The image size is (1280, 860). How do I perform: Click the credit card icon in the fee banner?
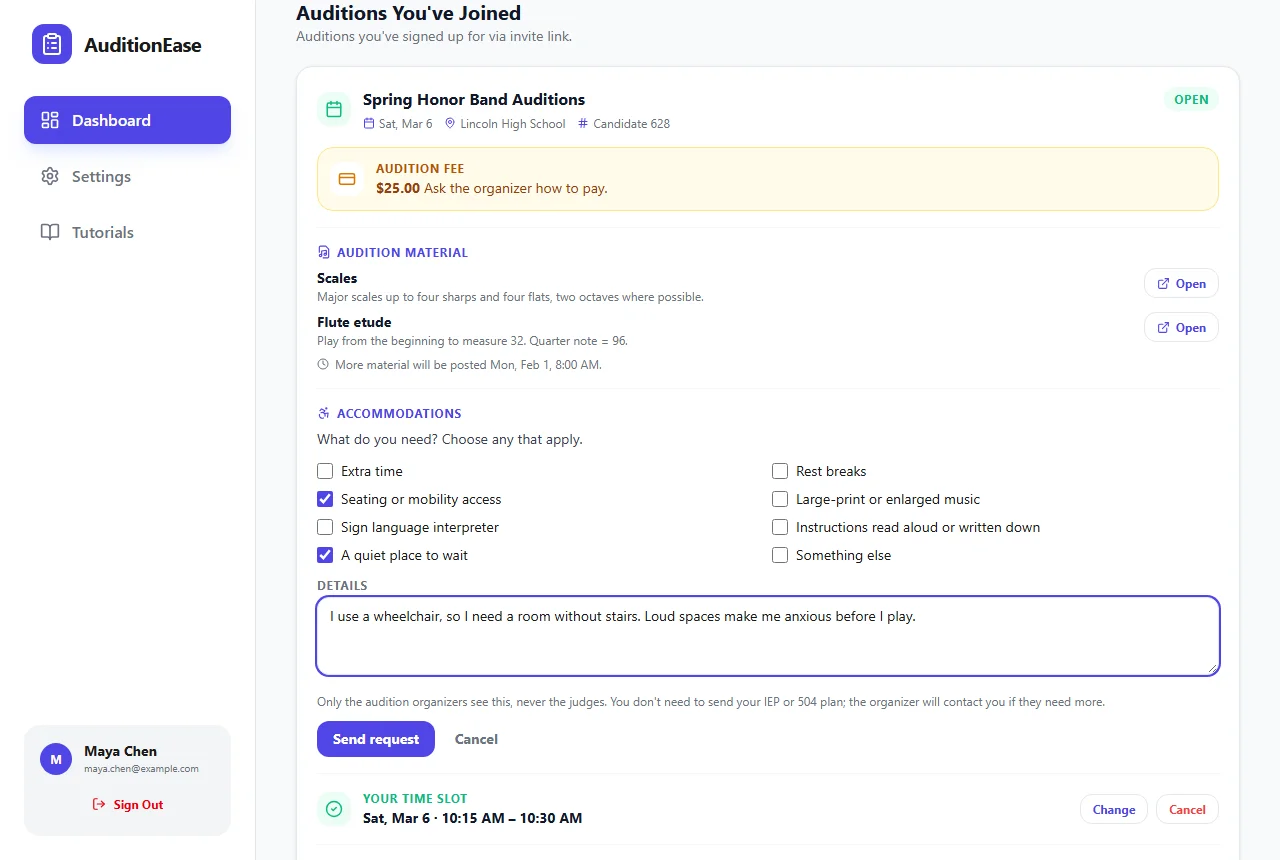(347, 179)
